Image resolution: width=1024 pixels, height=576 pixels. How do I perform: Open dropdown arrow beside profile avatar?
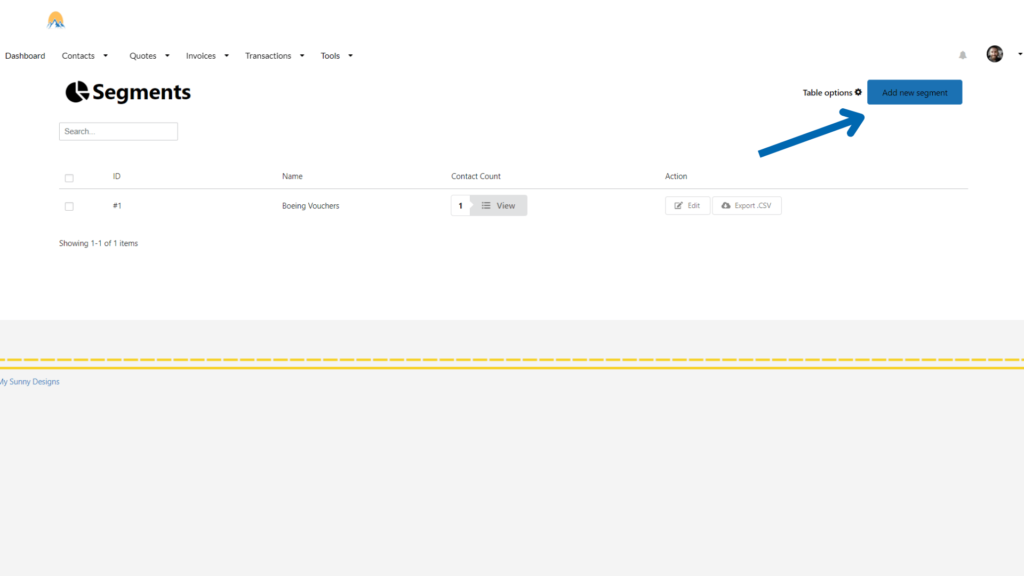[x=1019, y=54]
